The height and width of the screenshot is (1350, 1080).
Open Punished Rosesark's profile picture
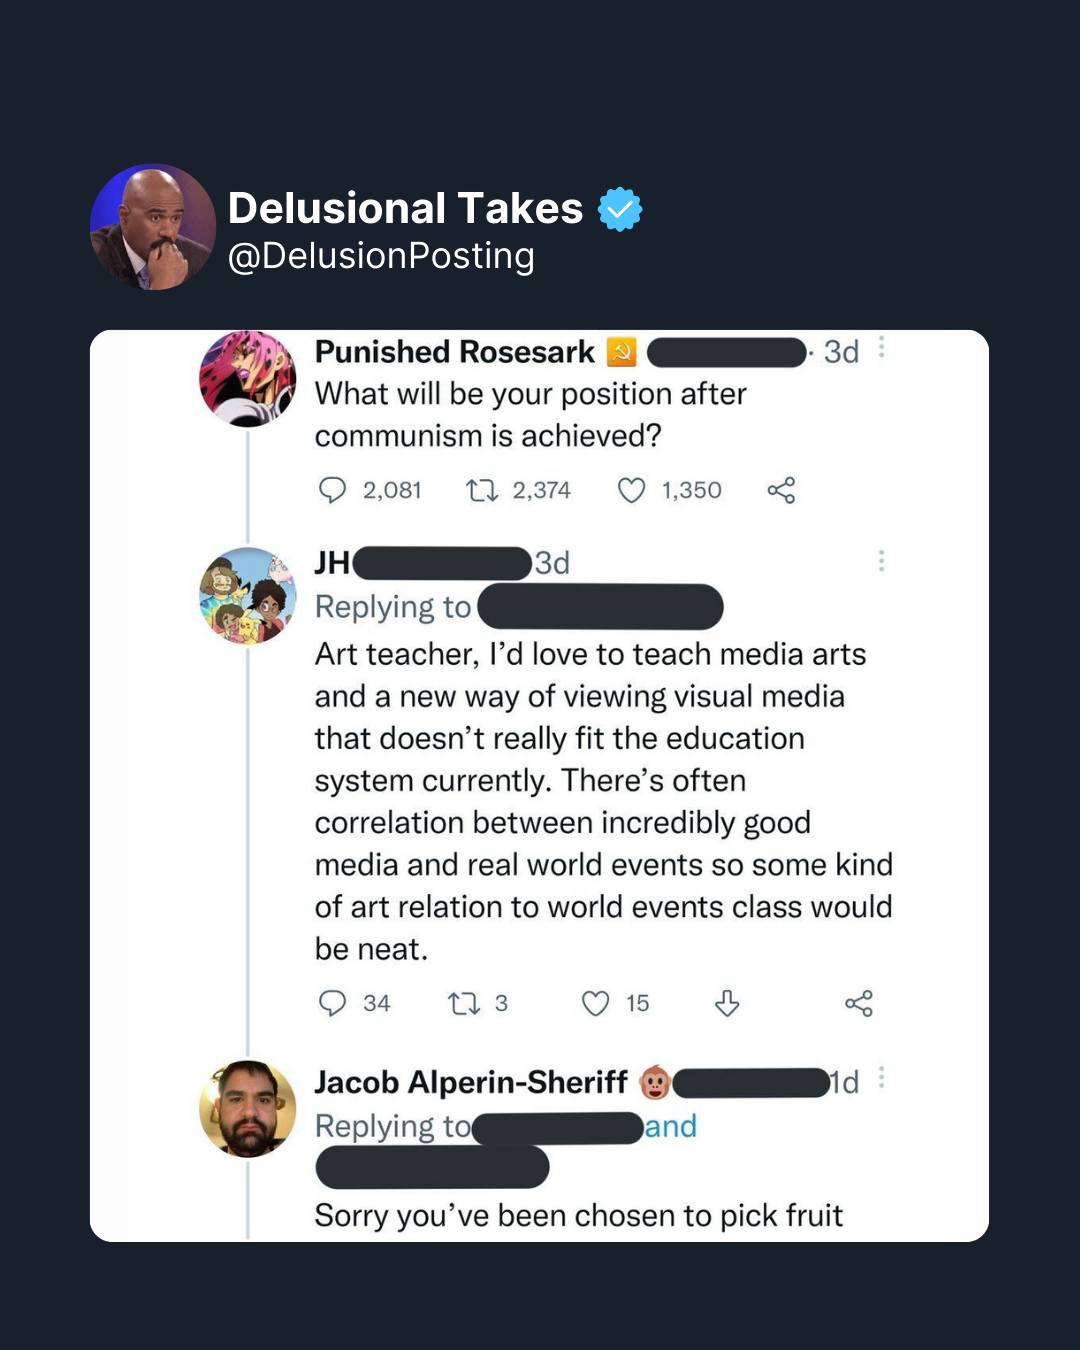(x=248, y=379)
